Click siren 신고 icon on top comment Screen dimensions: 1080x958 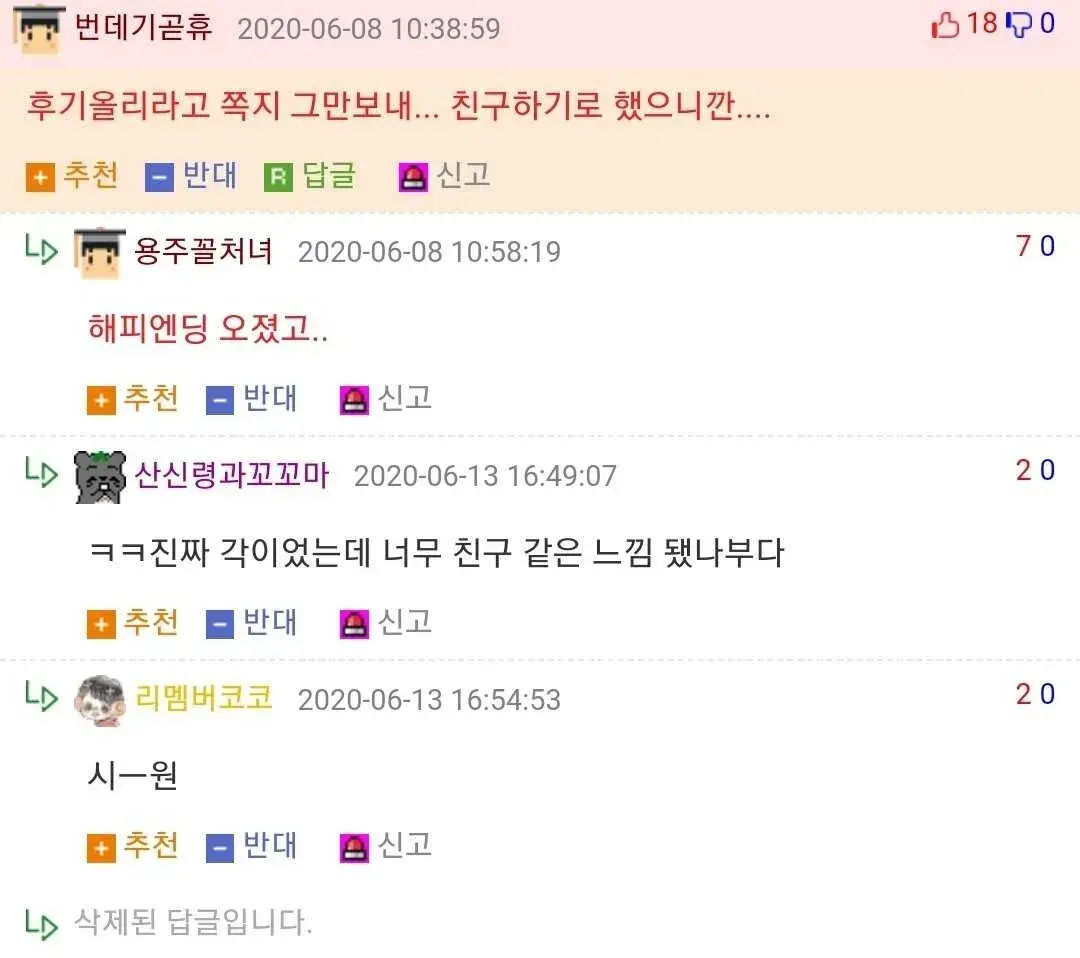point(413,177)
